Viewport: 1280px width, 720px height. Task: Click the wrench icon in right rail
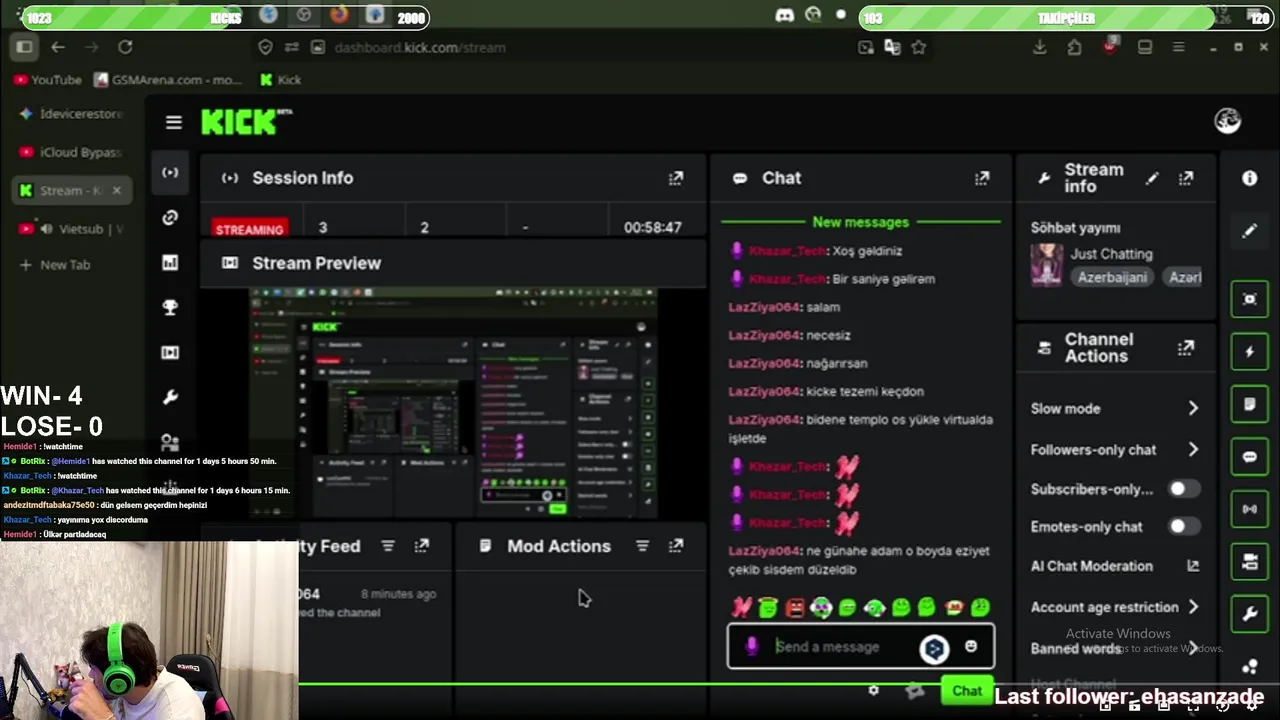point(1250,614)
